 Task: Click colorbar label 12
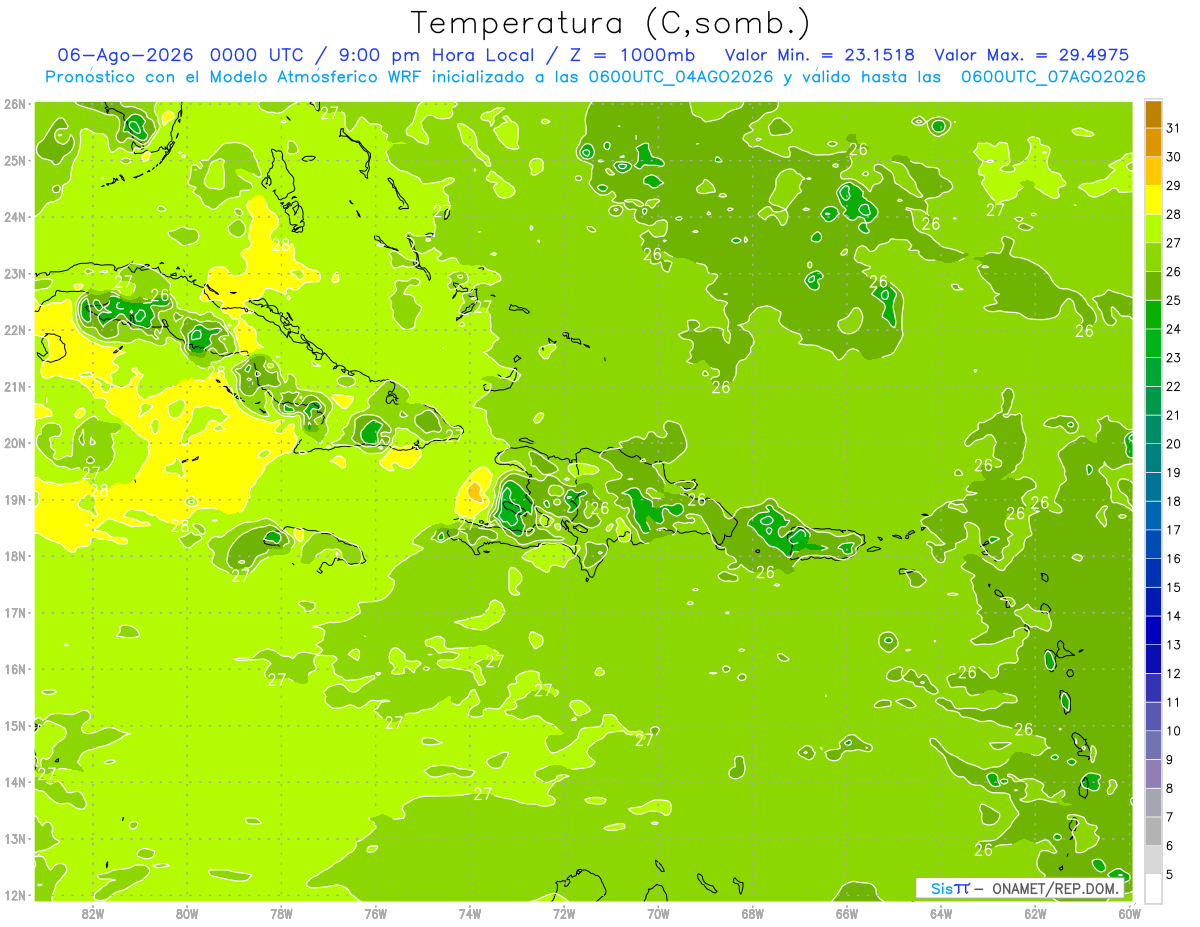click(x=1173, y=673)
